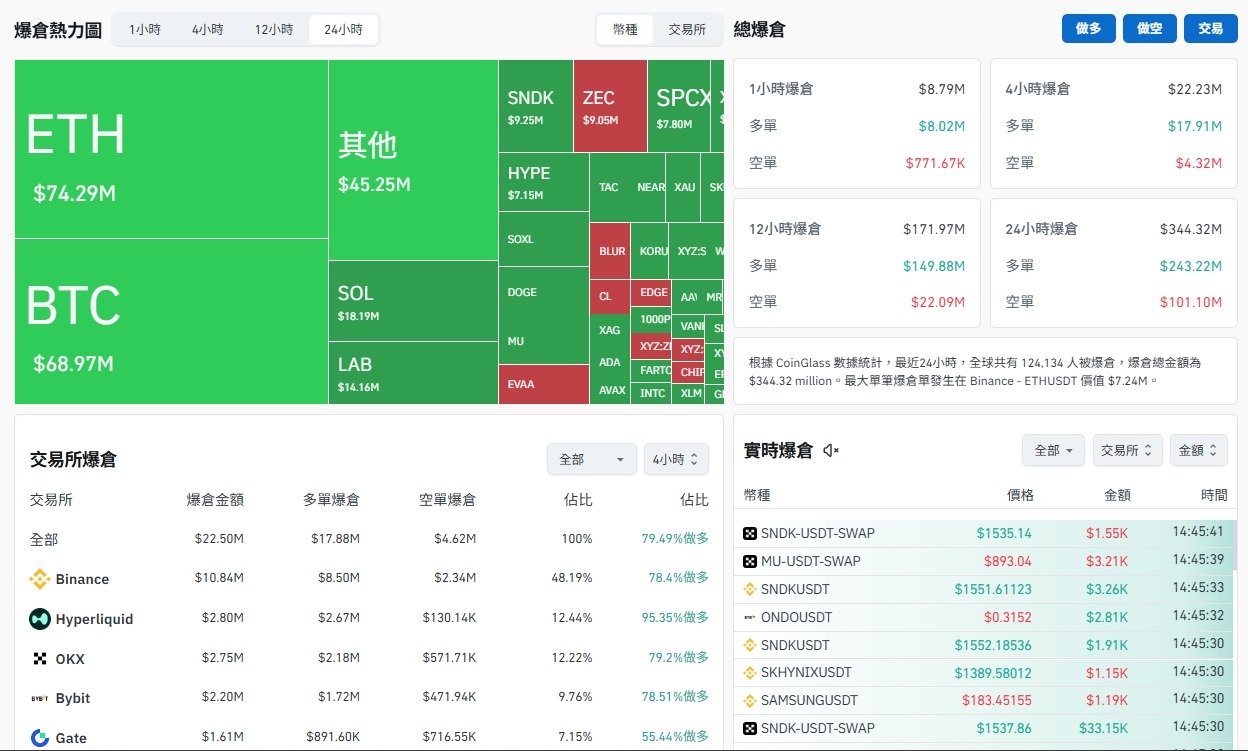Image resolution: width=1248 pixels, height=751 pixels.
Task: Click the Gate logo icon
Action: [40, 738]
